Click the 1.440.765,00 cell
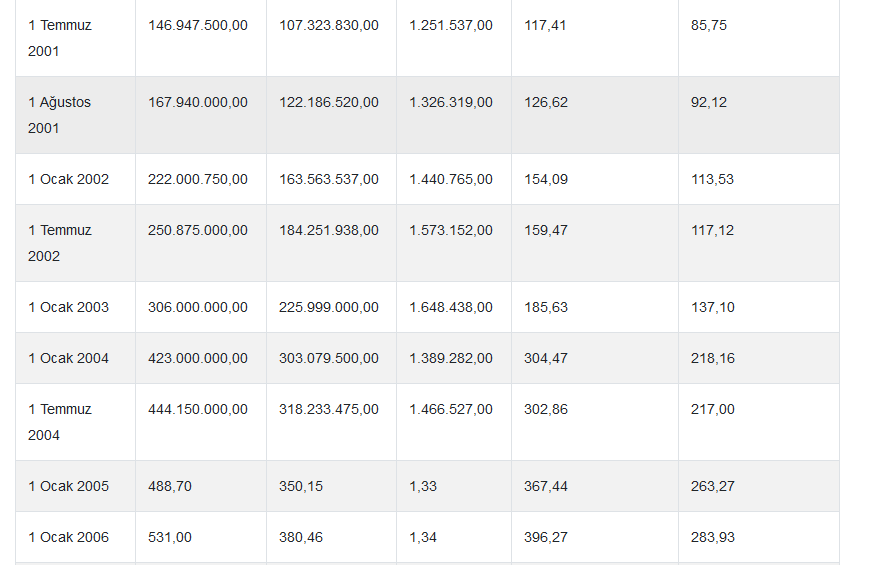Image resolution: width=870 pixels, height=565 pixels. click(451, 179)
